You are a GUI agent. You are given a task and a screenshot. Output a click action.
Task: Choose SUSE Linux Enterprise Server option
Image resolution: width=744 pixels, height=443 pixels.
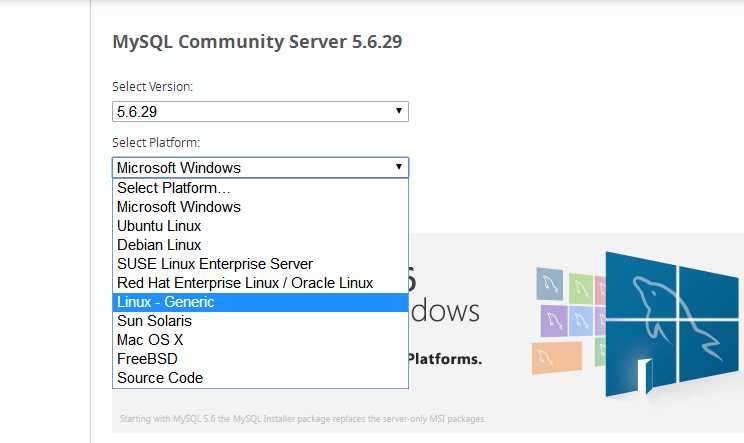pyautogui.click(x=260, y=264)
